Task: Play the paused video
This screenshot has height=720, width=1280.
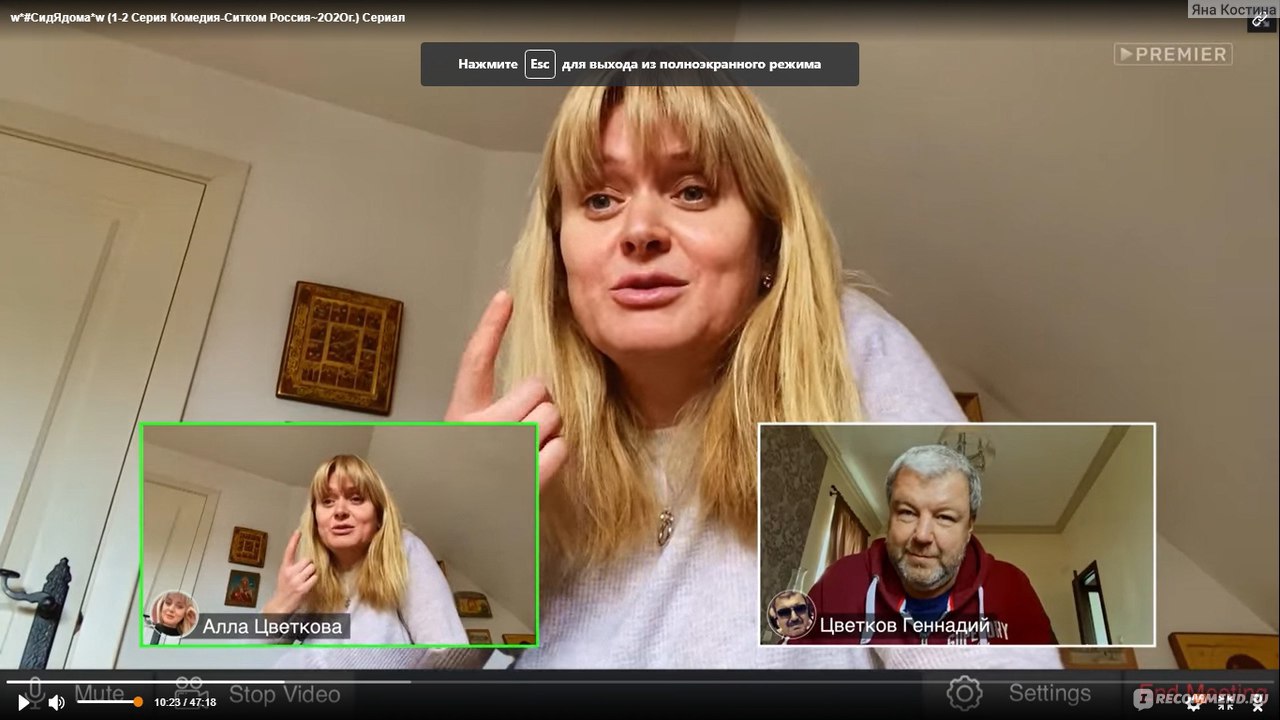Action: pos(24,702)
